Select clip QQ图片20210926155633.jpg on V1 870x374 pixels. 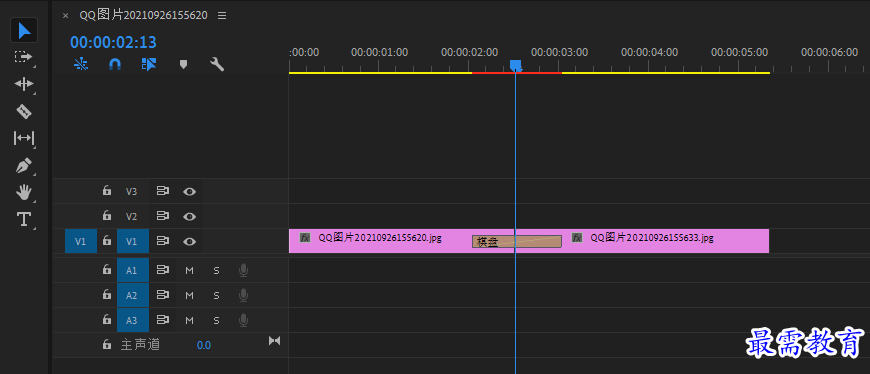665,241
